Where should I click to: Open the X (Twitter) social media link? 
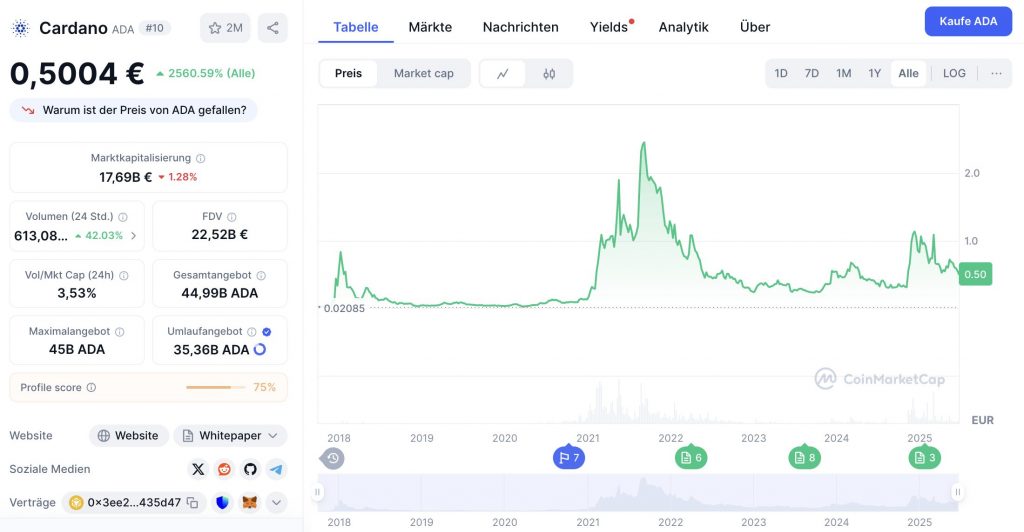[x=198, y=469]
